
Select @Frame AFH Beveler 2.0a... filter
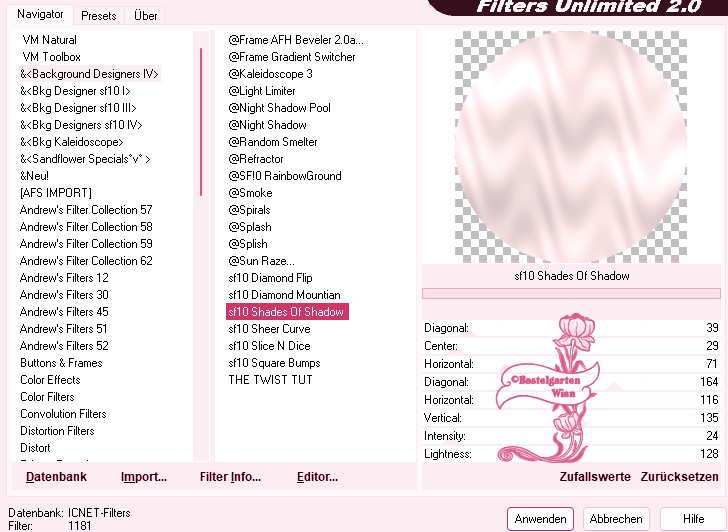[x=296, y=40]
